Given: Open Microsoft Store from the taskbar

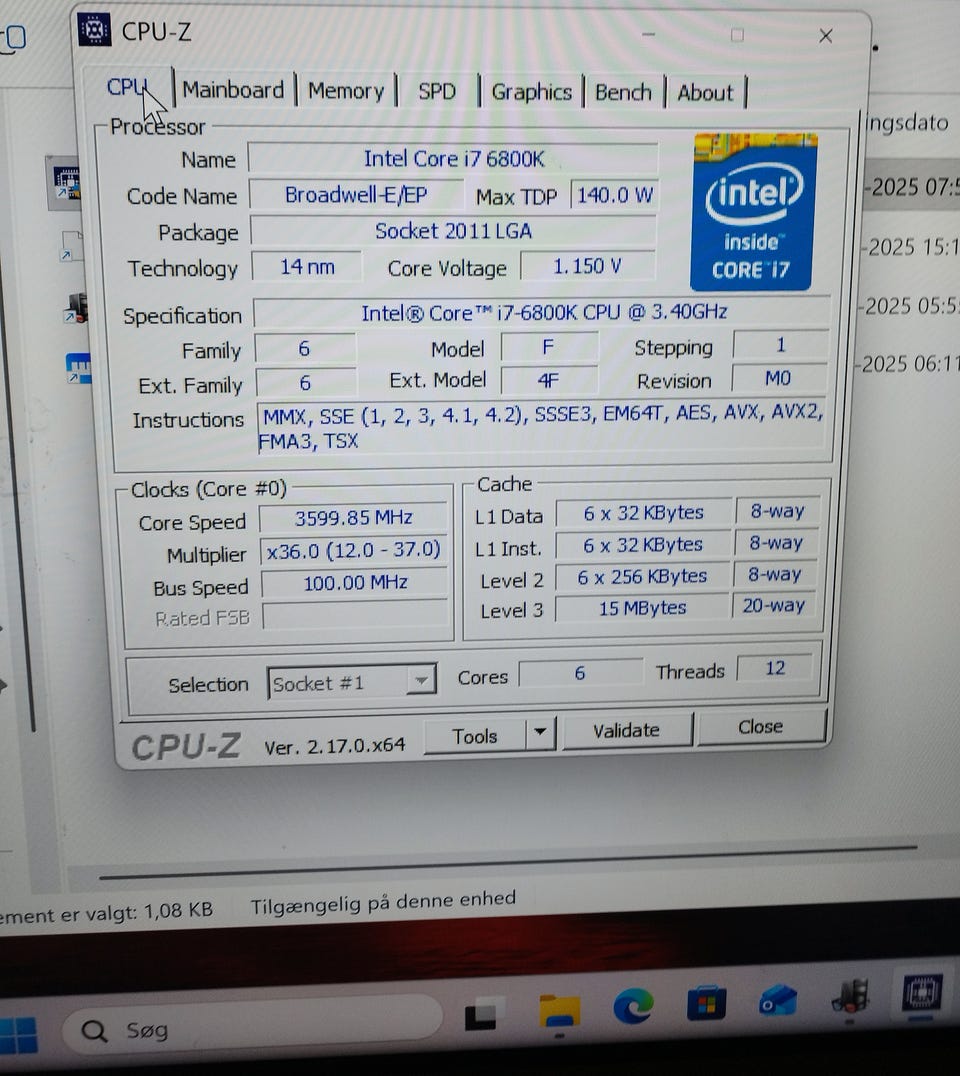Looking at the screenshot, I should coord(706,1003).
